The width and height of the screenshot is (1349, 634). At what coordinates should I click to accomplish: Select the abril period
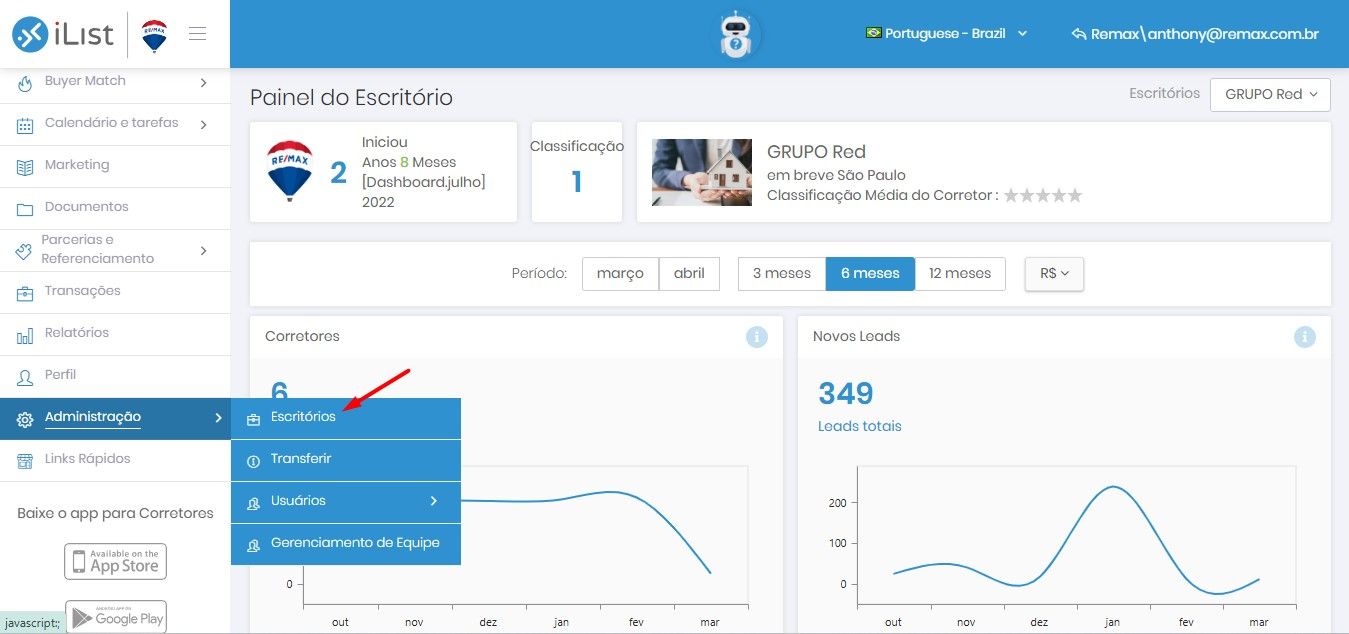pyautogui.click(x=689, y=273)
